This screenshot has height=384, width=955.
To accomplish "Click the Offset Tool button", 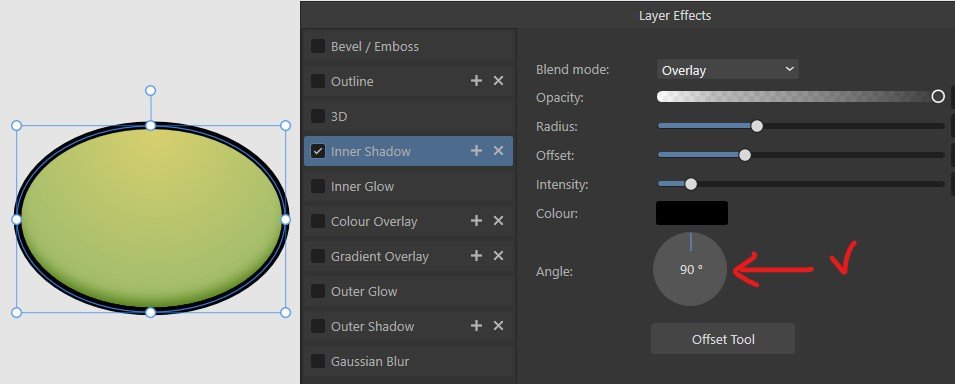I will click(x=723, y=339).
